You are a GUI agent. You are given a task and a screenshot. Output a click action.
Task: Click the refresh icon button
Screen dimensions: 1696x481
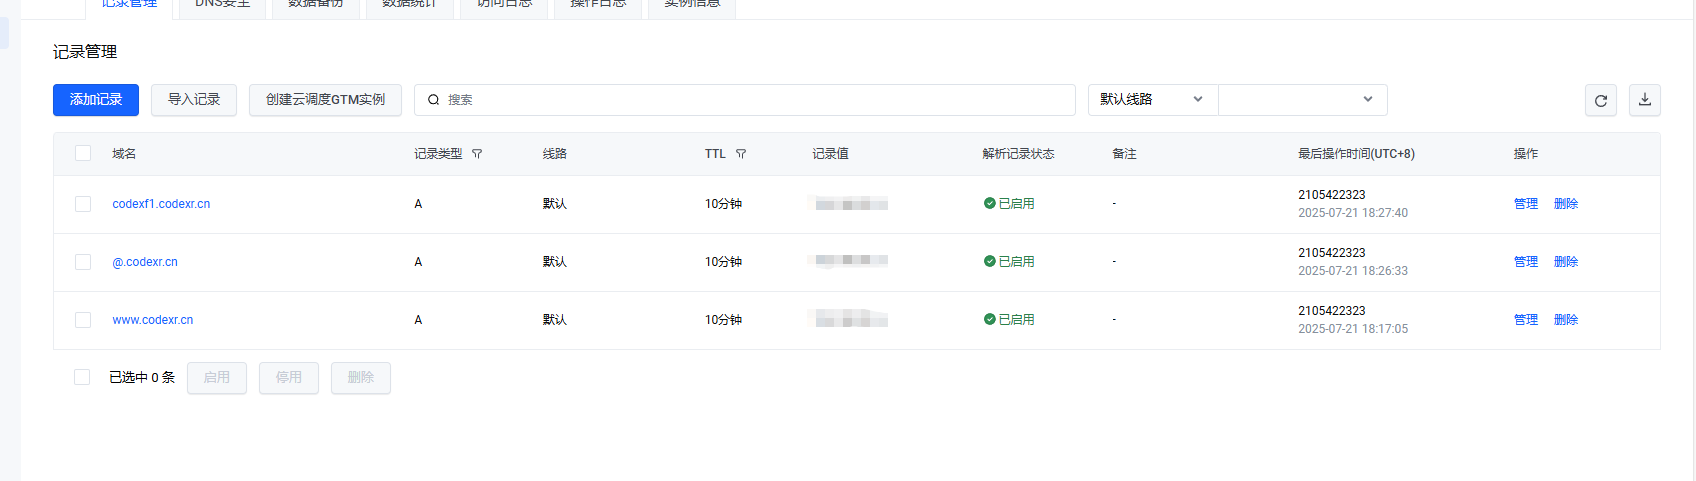pos(1601,100)
